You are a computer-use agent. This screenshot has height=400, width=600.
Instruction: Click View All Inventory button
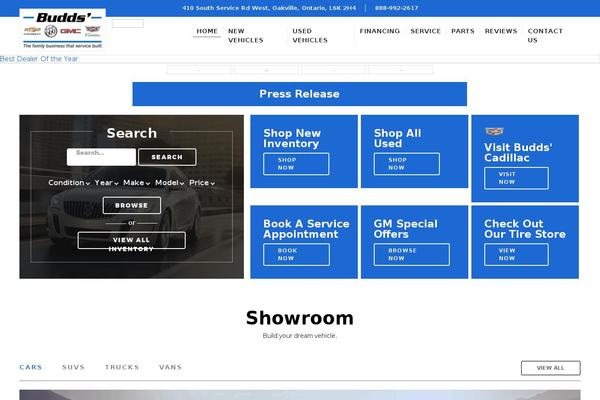point(132,240)
